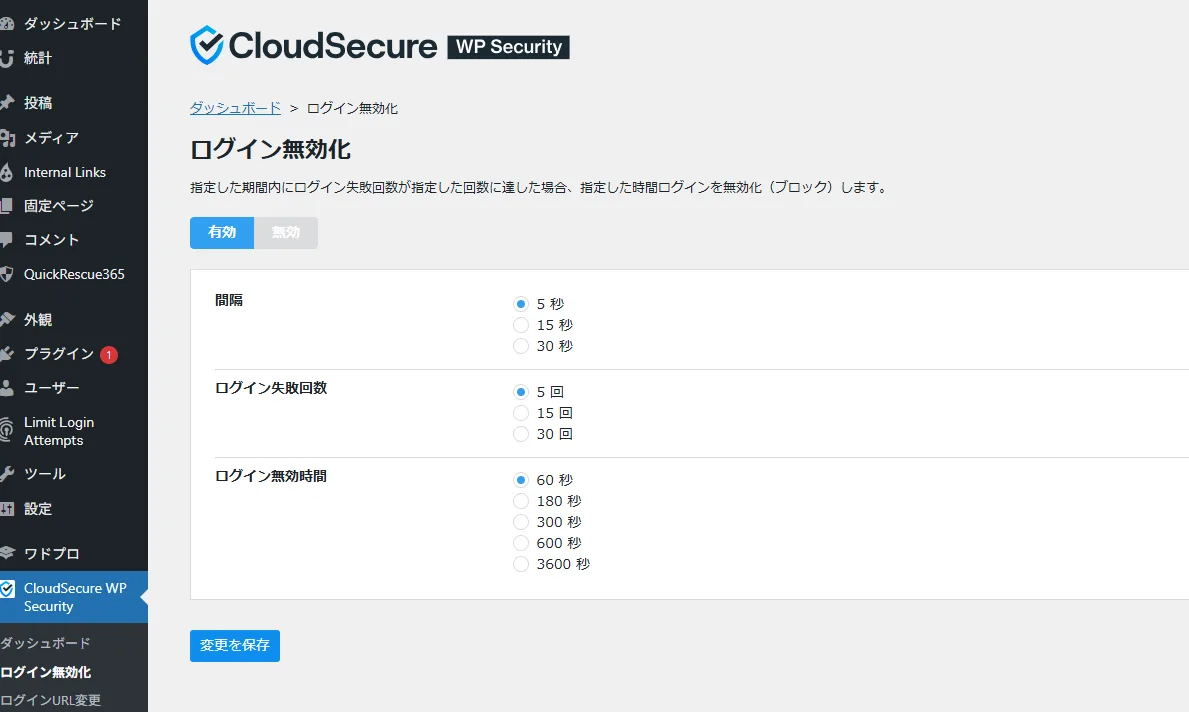This screenshot has width=1189, height=712.
Task: Click the user icon beside ユーザー
Action: (7, 388)
